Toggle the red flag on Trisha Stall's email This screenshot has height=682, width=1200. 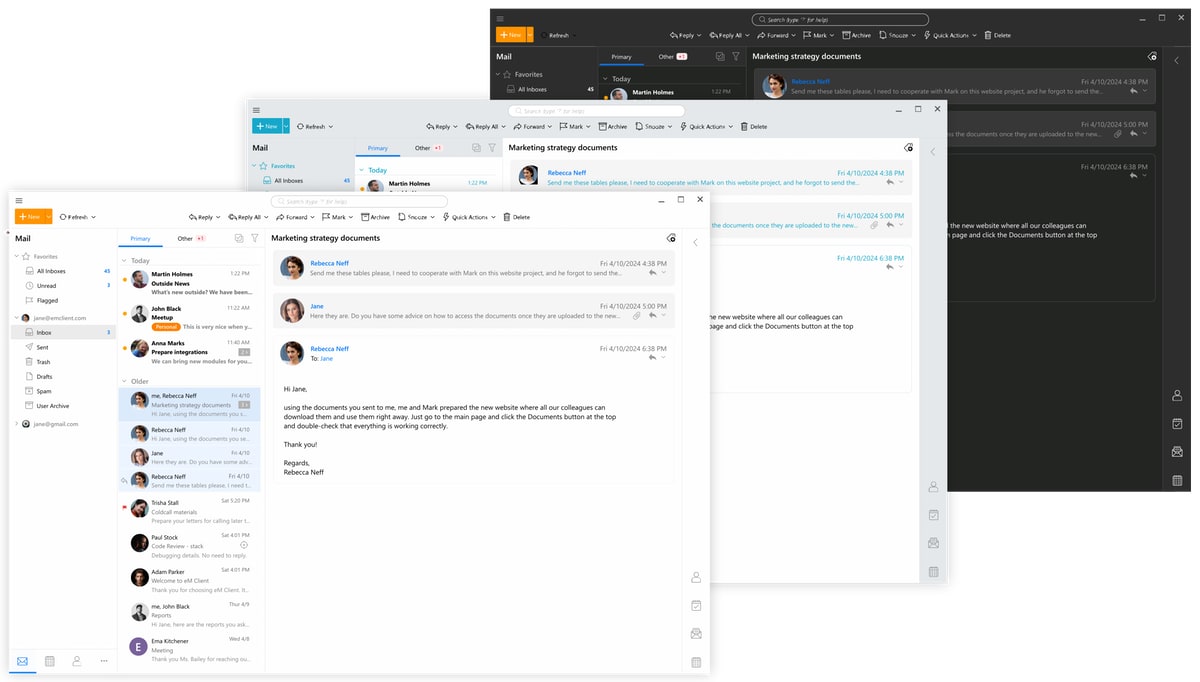[124, 507]
